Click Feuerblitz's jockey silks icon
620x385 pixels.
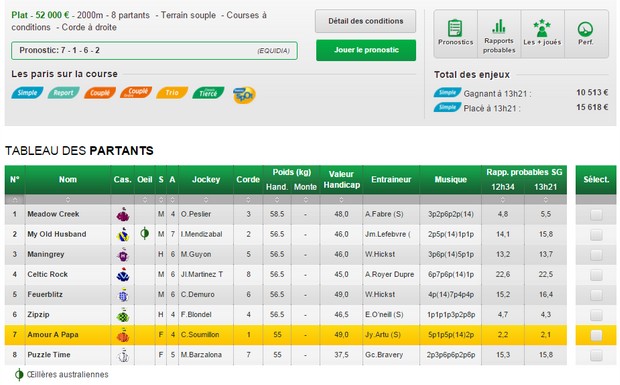point(123,295)
